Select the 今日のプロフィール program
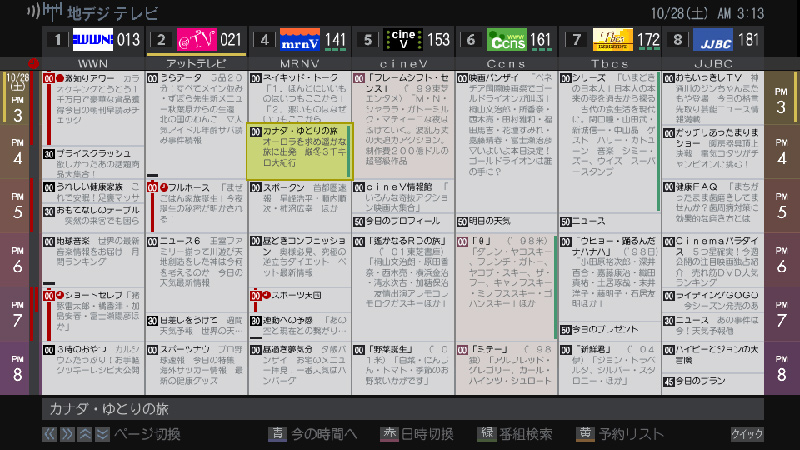800x450 pixels. 403,221
